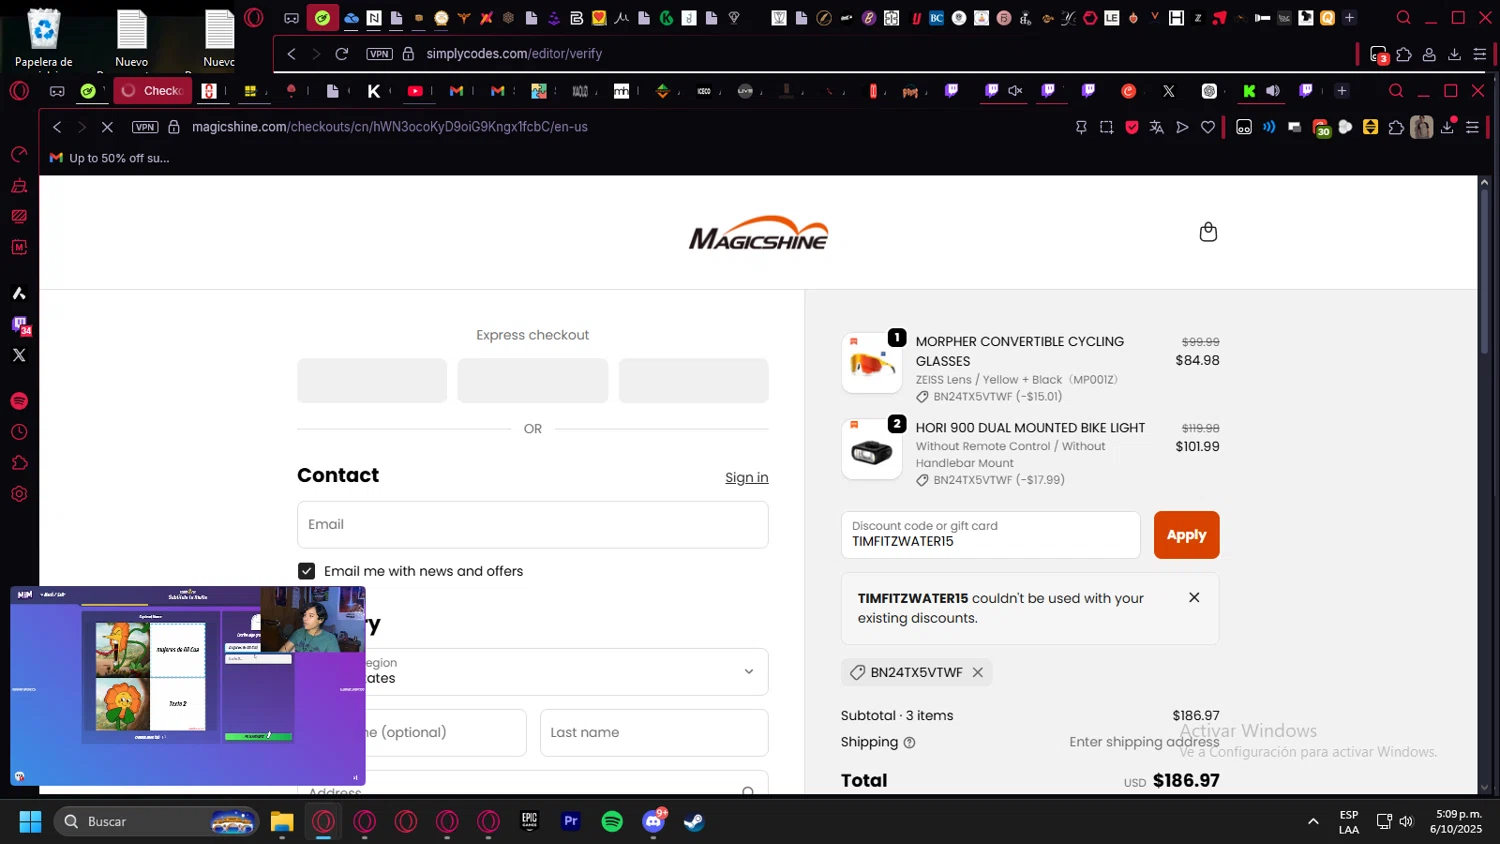Click the VPN badge in magicshine address bar

pyautogui.click(x=145, y=127)
